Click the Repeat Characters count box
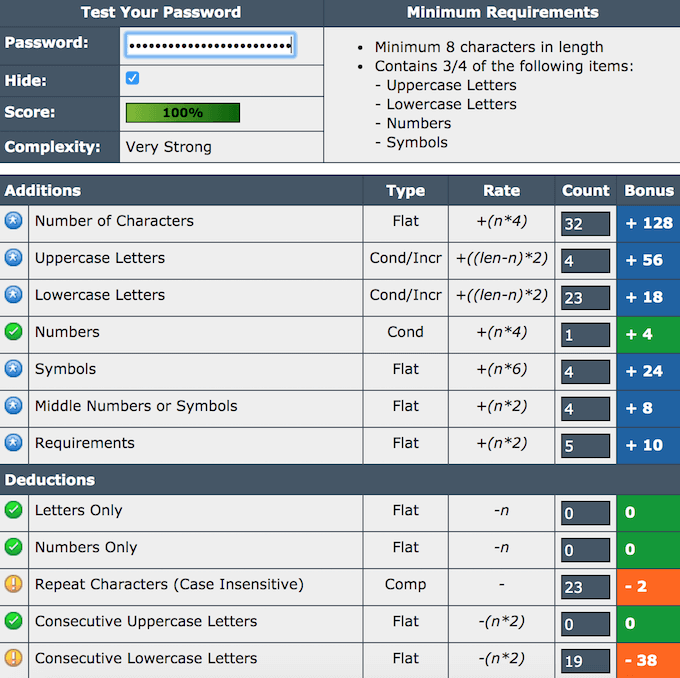This screenshot has height=678, width=680. point(585,587)
